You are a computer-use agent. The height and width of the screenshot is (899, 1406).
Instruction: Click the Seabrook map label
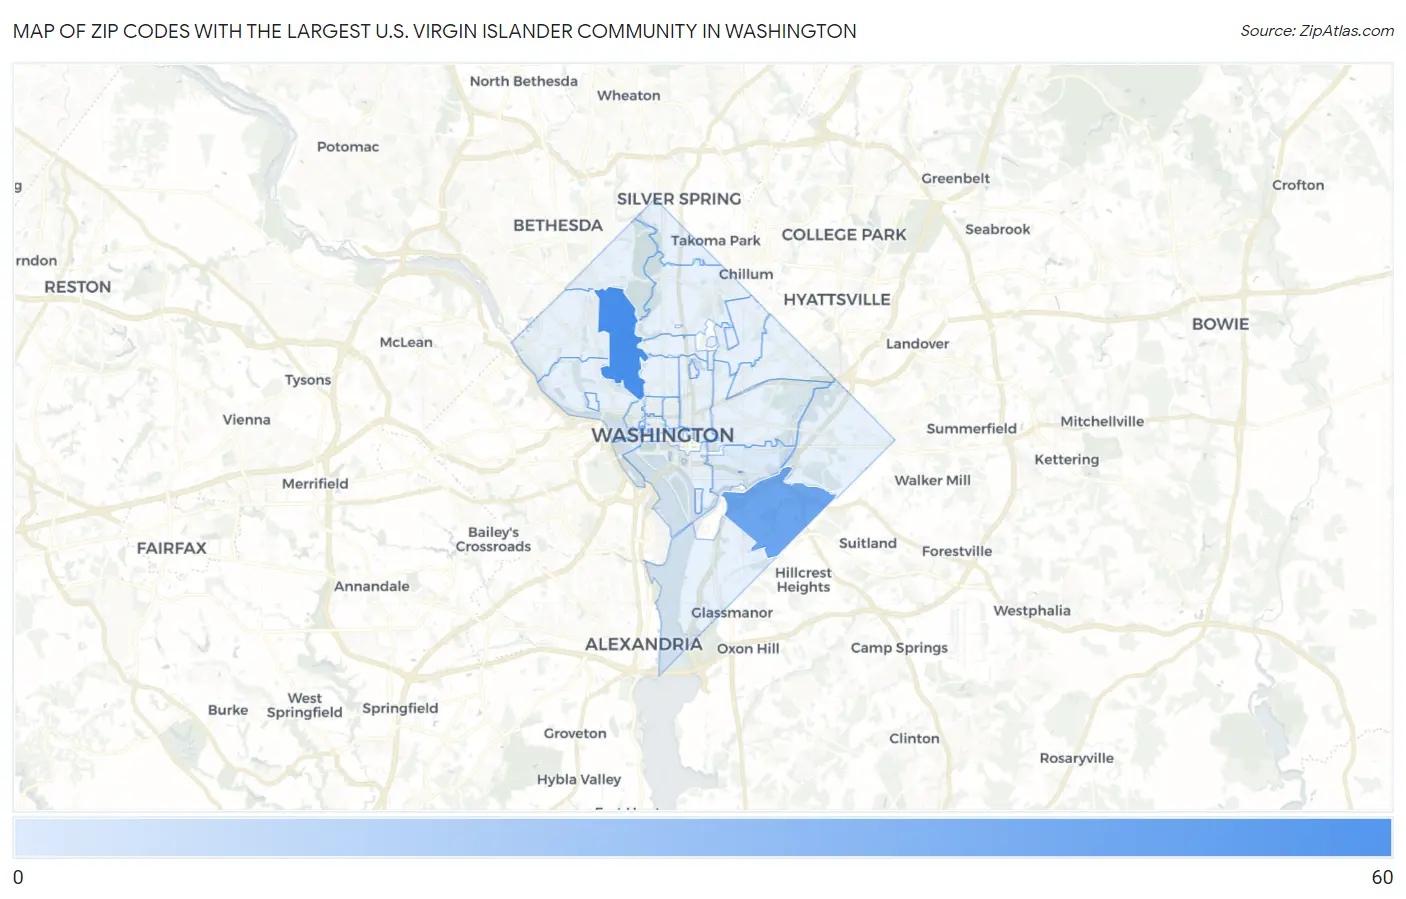[998, 230]
